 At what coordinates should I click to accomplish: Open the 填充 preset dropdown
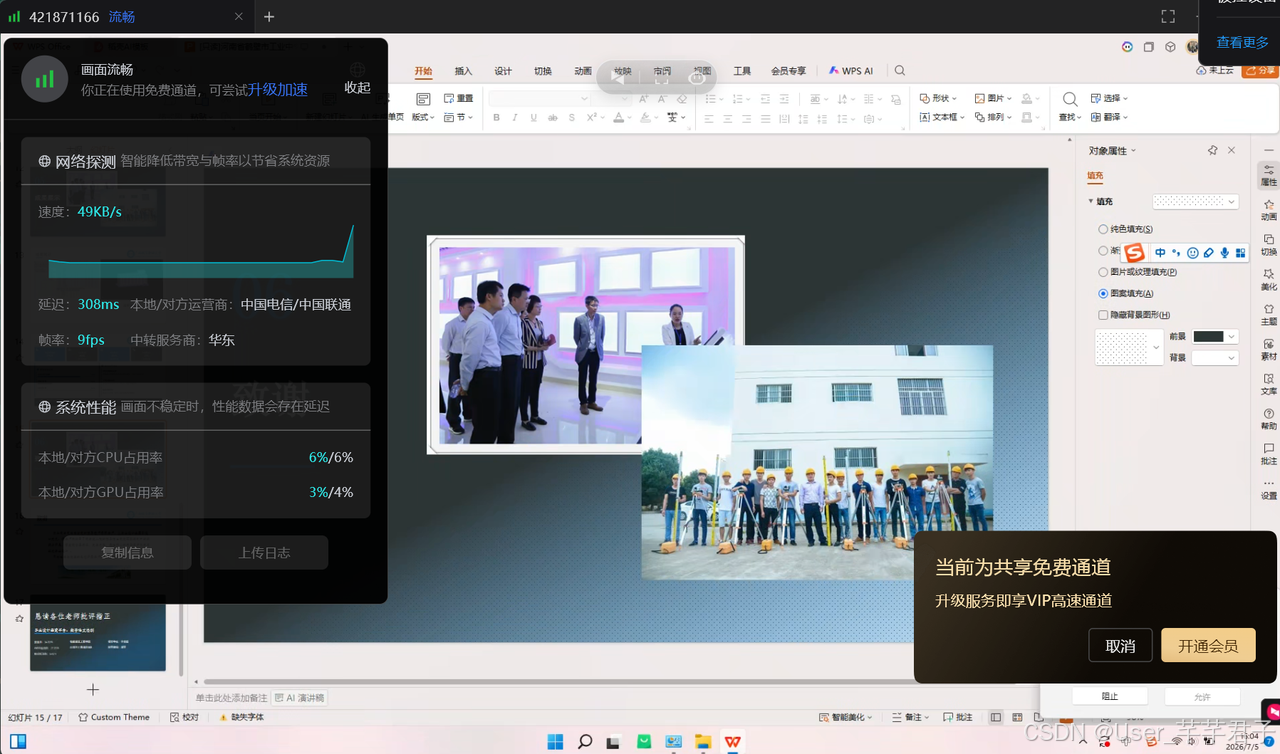click(x=1195, y=202)
